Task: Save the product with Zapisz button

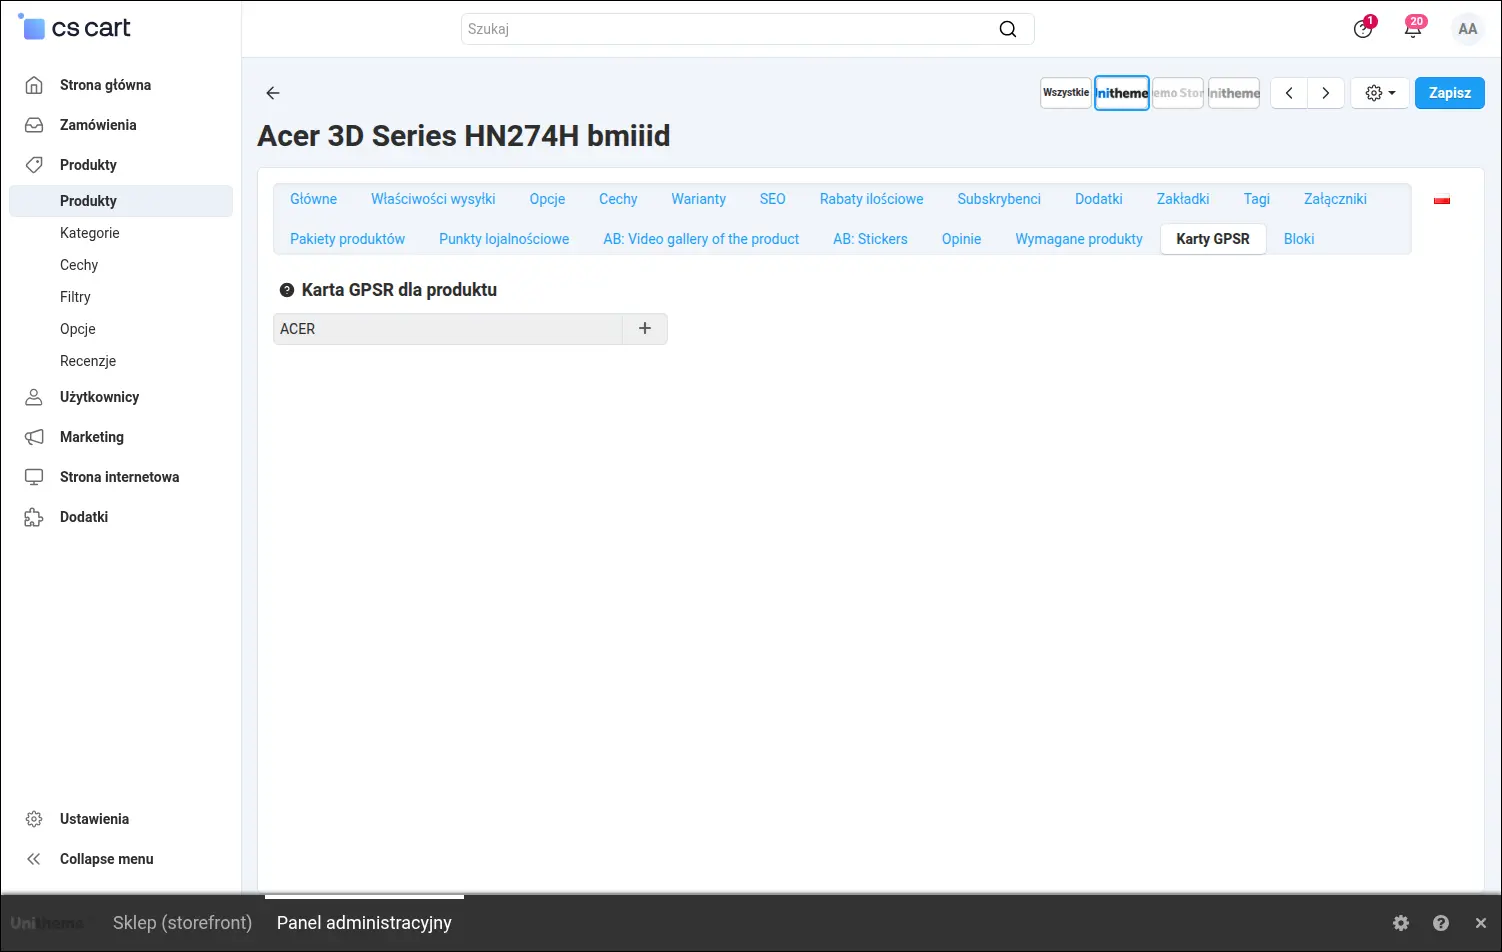Action: [x=1450, y=93]
